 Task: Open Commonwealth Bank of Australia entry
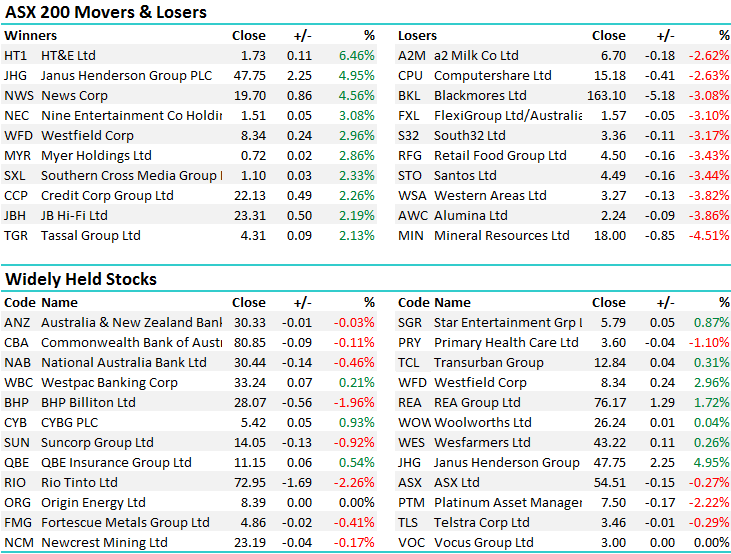point(131,342)
